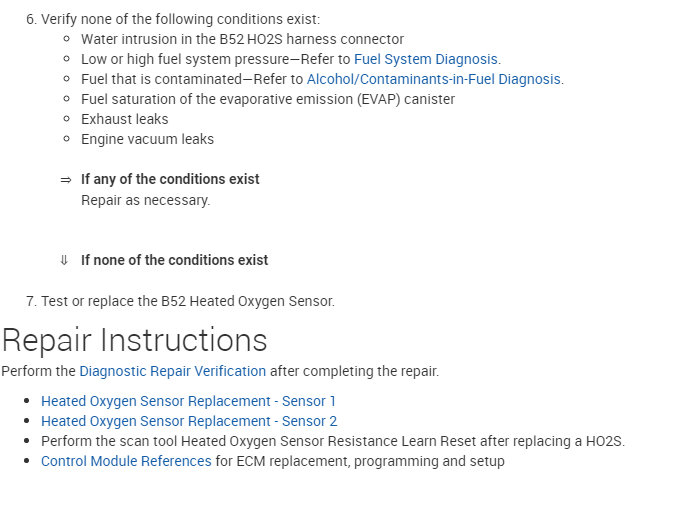Go to Diagnostic Repair Verification

click(x=173, y=371)
